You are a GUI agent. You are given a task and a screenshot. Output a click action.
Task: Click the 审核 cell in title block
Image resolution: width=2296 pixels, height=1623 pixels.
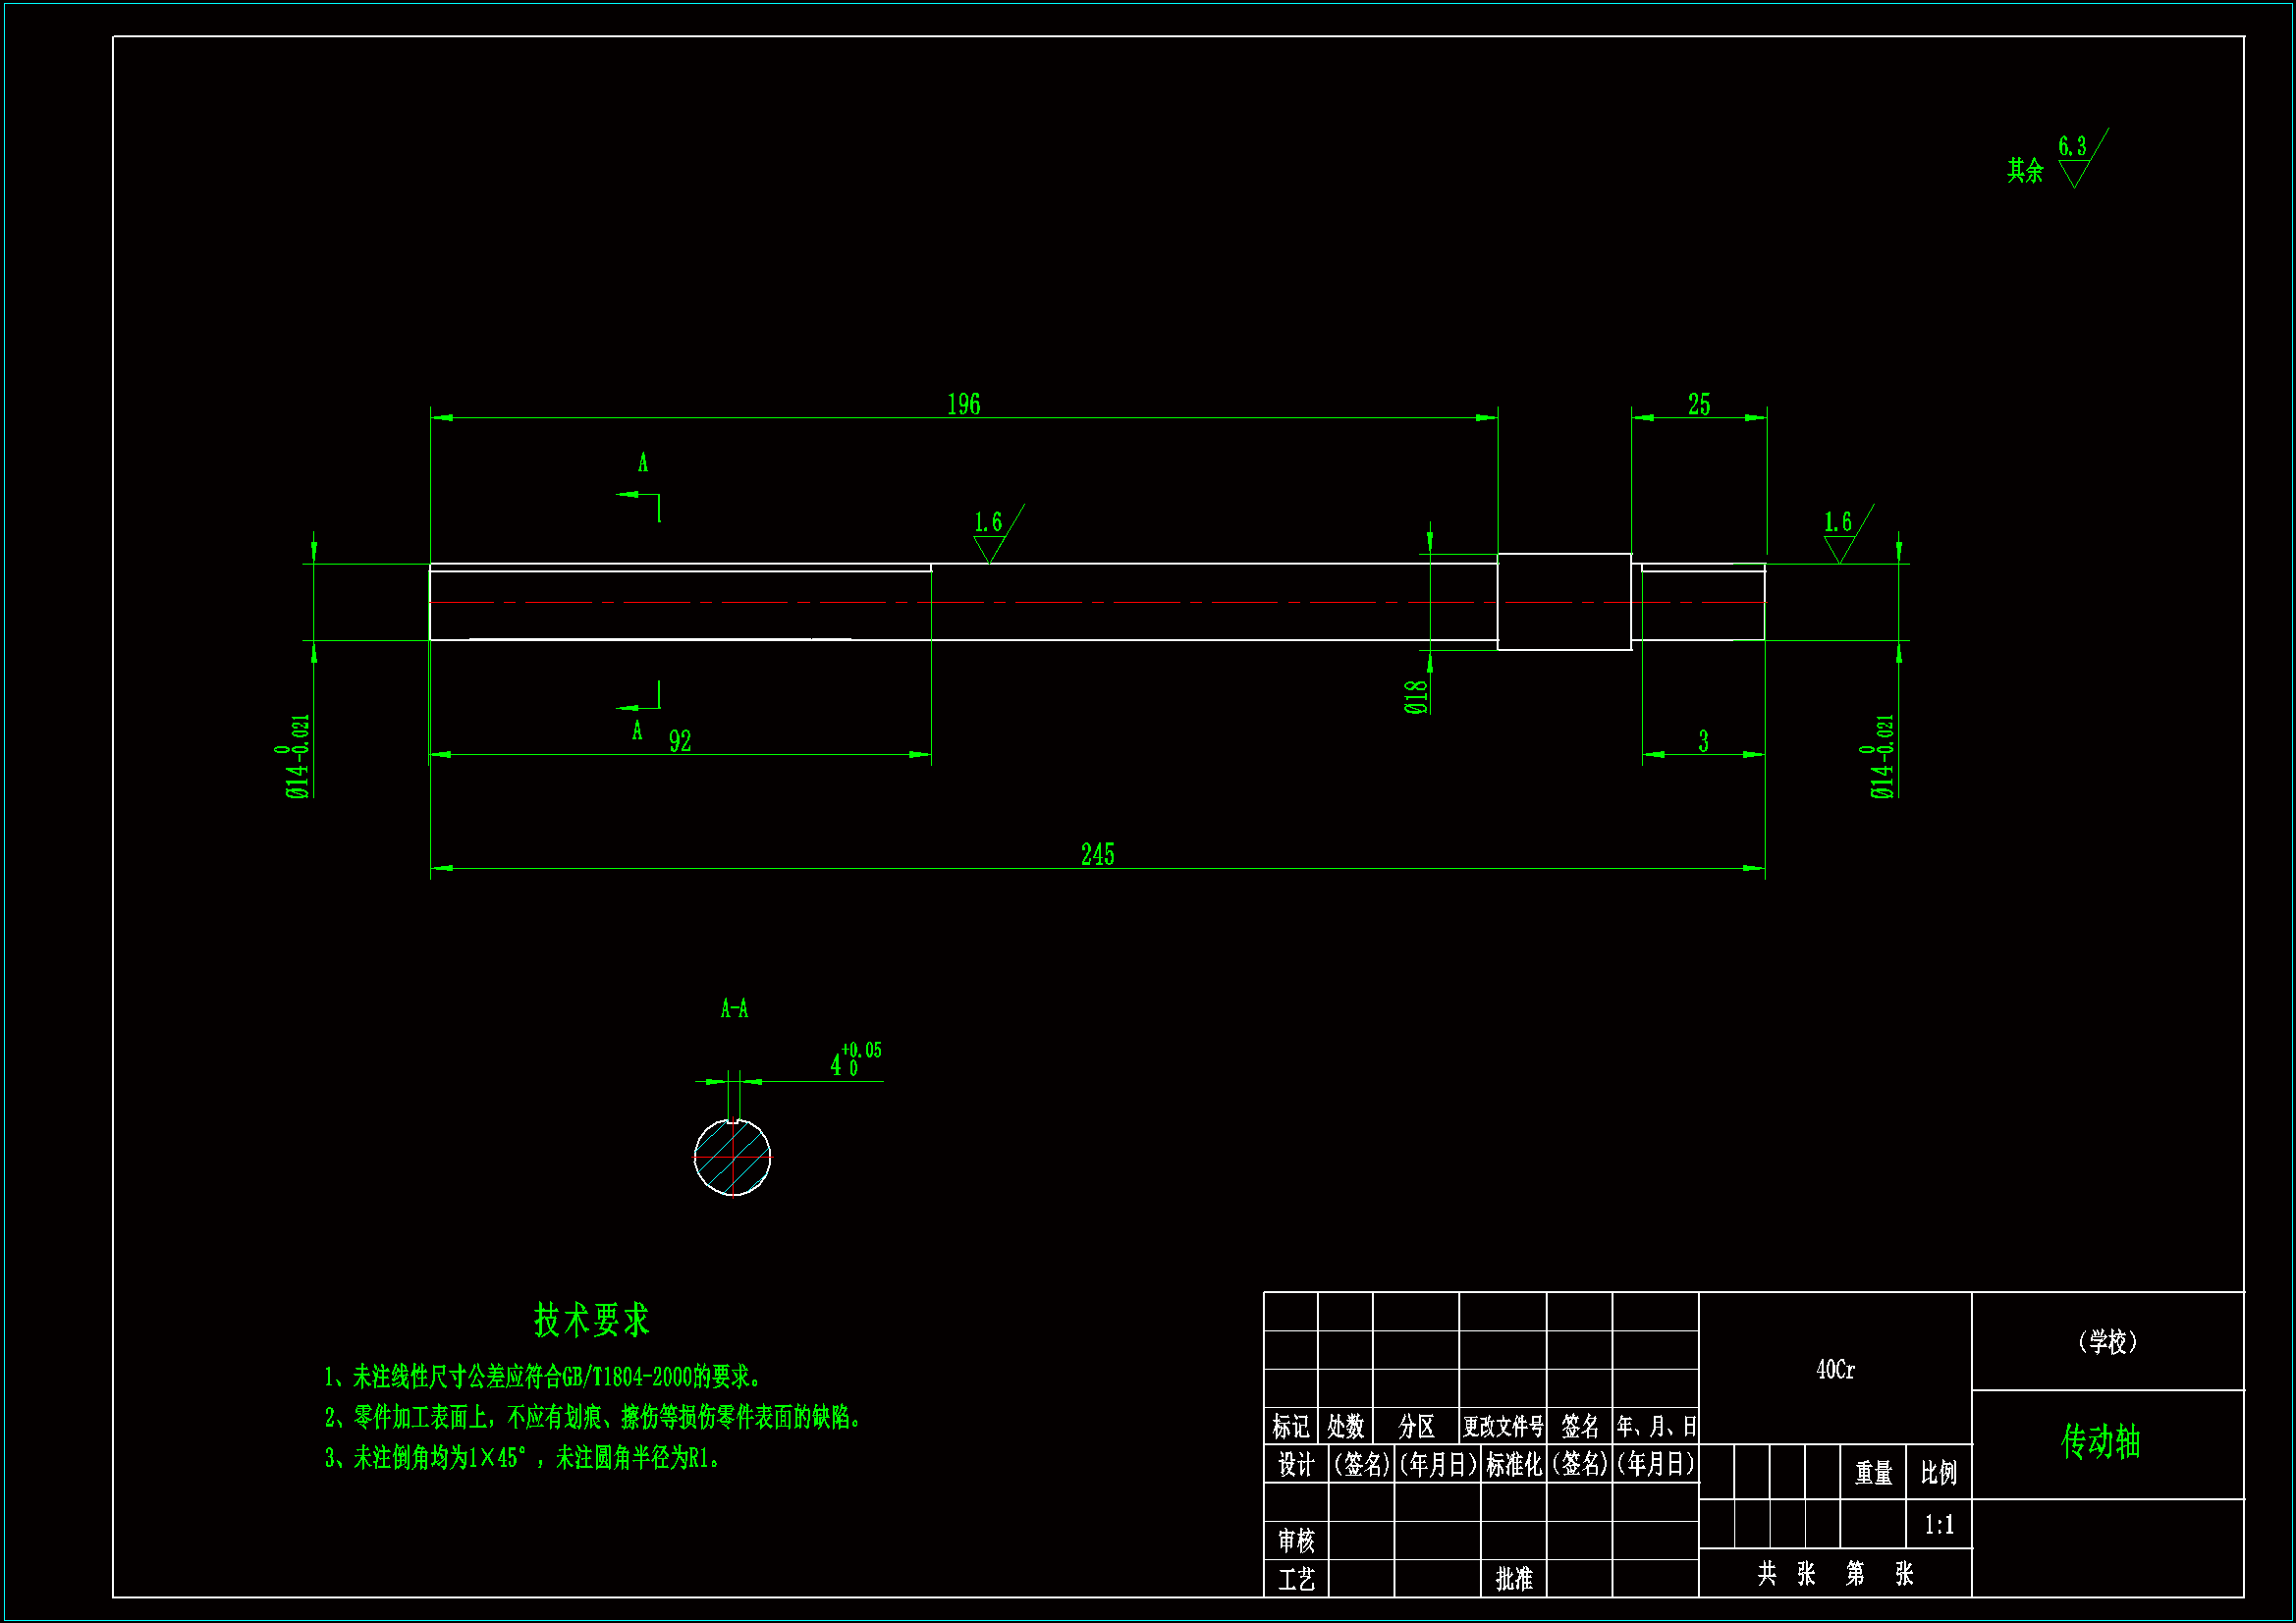(x=1296, y=1540)
